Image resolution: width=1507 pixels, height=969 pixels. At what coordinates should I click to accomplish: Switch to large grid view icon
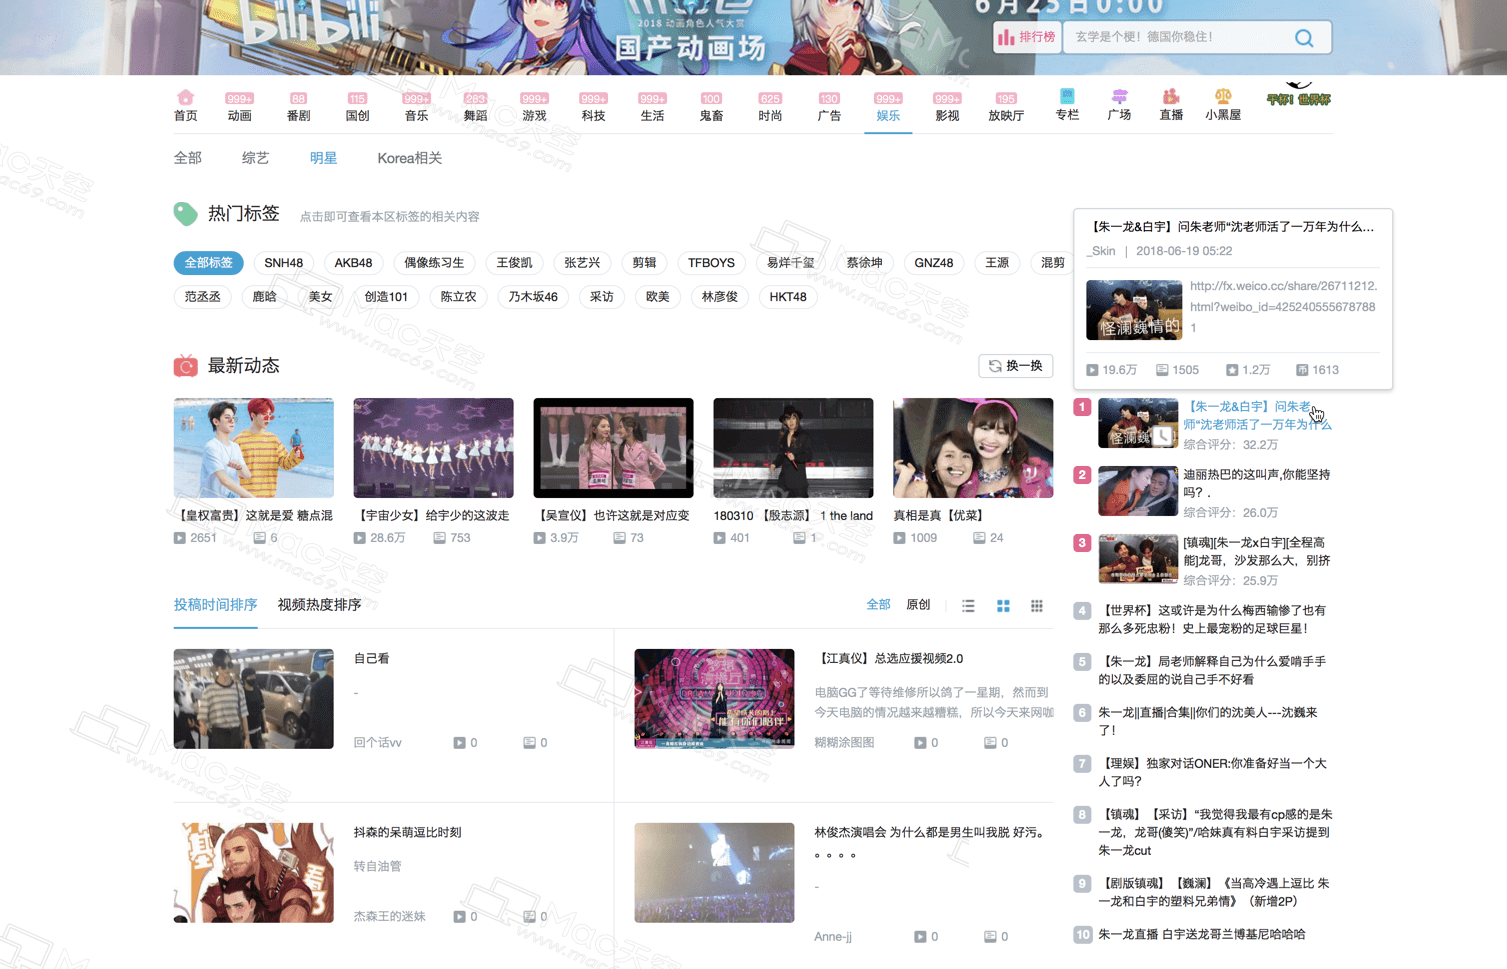pos(1003,606)
